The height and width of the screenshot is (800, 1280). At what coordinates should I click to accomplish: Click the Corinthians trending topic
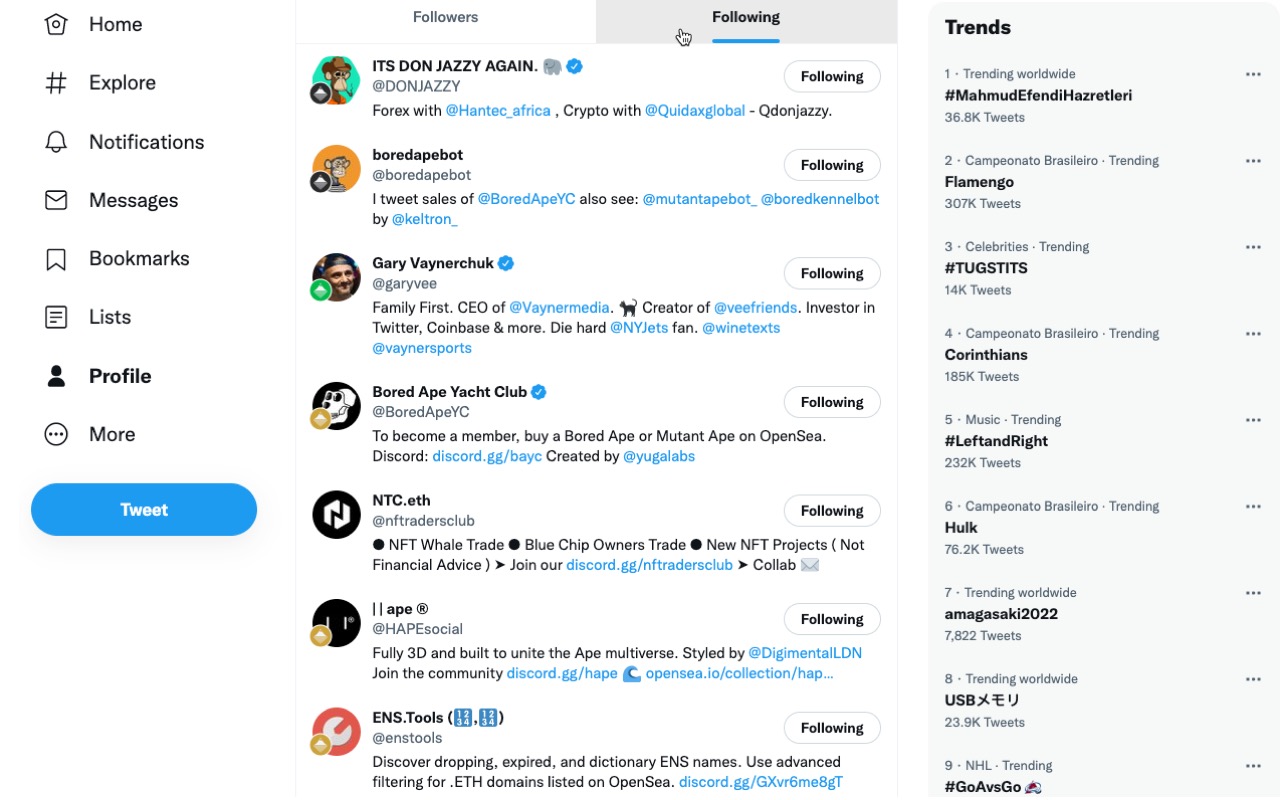click(x=986, y=355)
